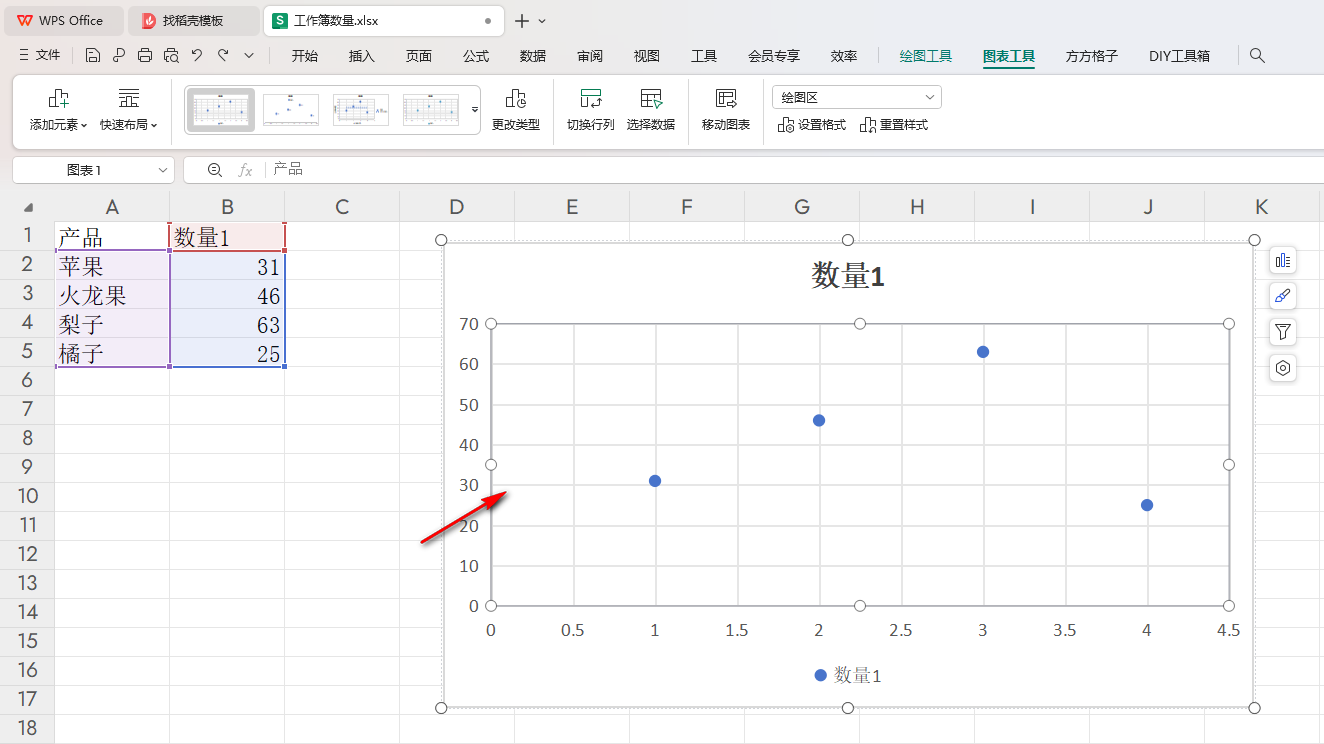Switch to the 插入 ribbon tab

362,56
